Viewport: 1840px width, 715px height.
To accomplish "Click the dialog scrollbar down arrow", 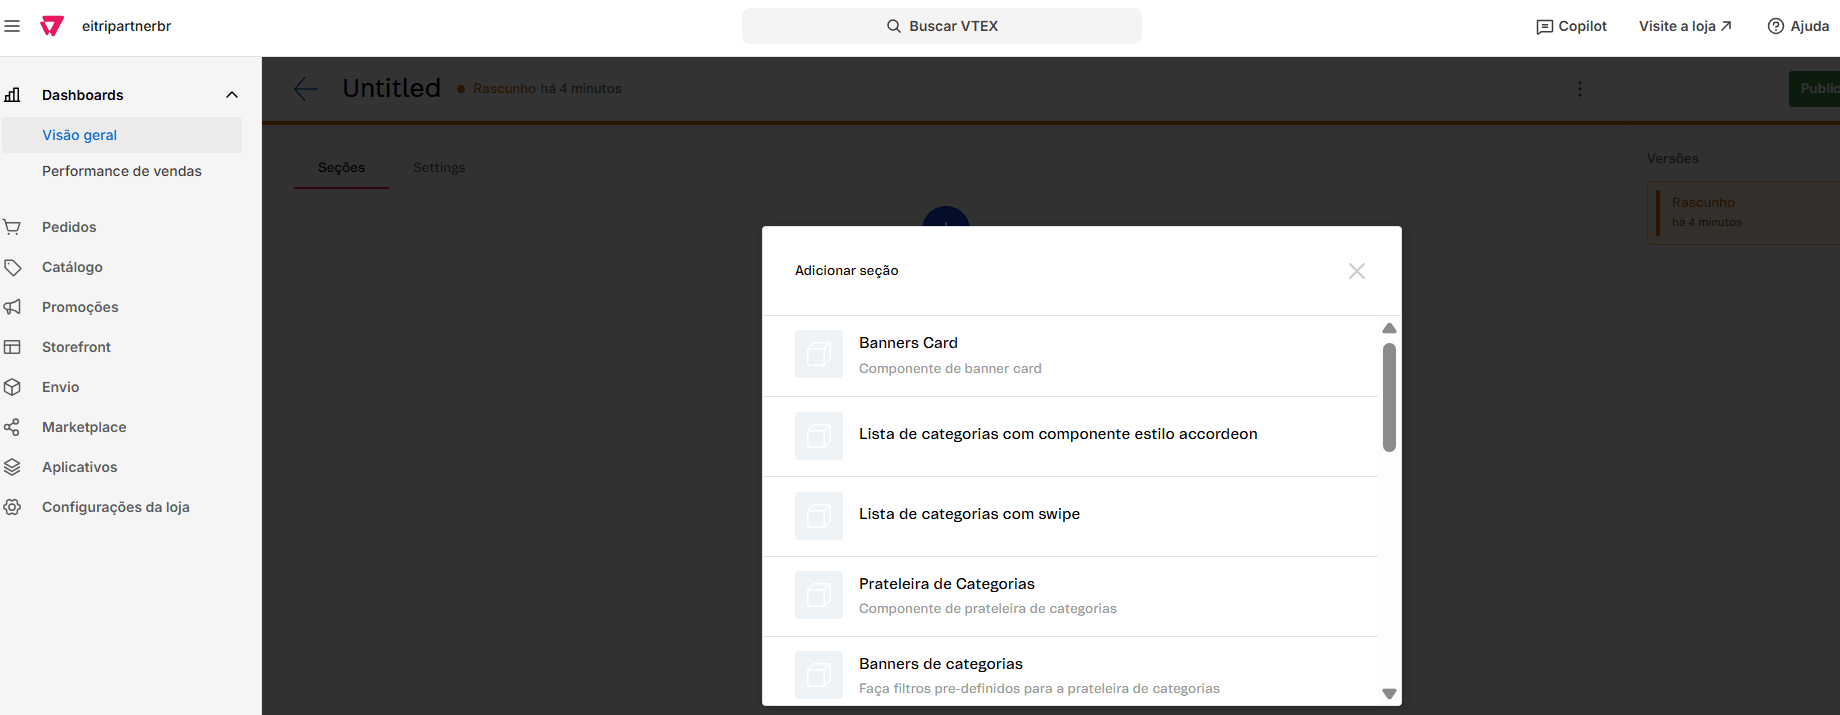I will [1389, 693].
